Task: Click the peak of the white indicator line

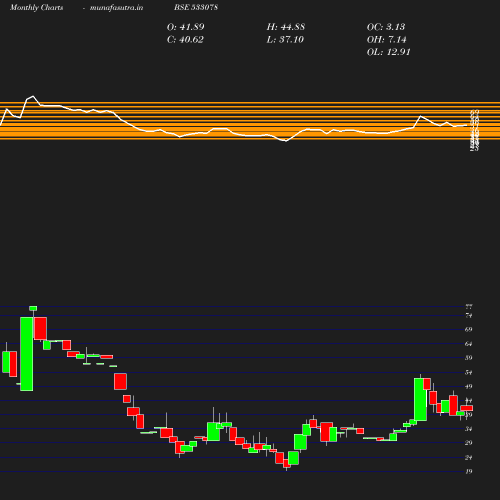Action: click(33, 96)
